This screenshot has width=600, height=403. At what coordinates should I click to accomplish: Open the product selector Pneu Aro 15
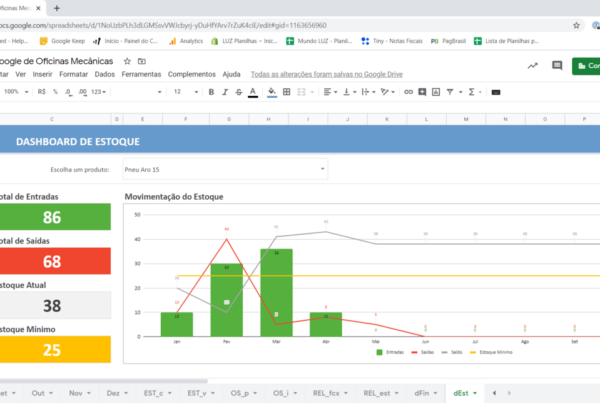tap(225, 169)
